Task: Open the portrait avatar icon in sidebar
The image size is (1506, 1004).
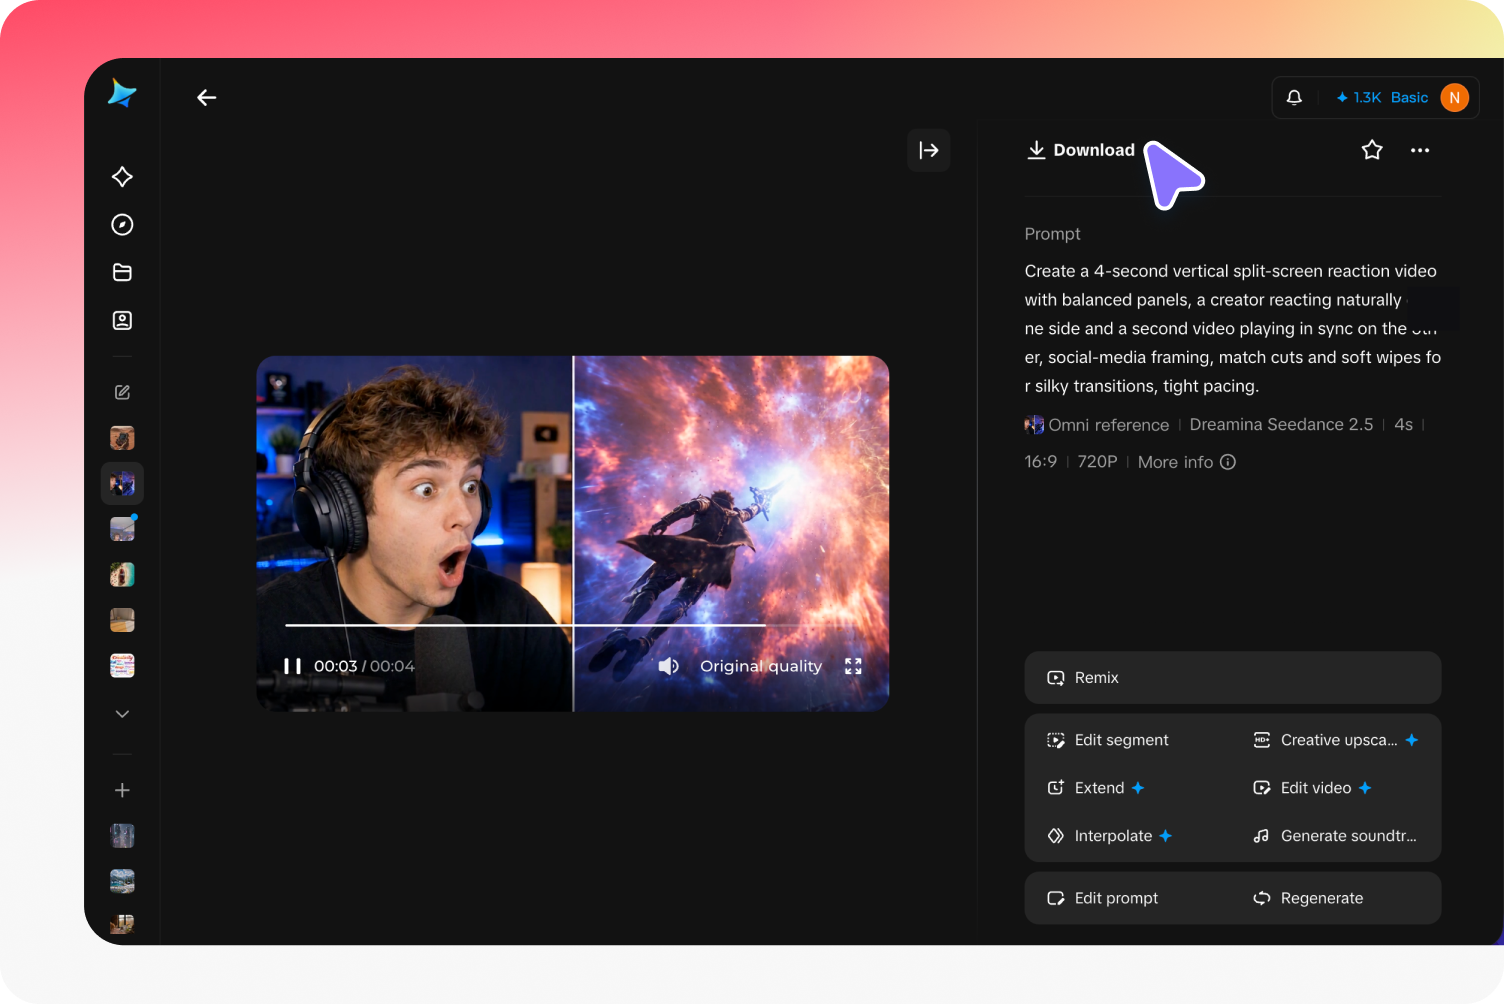Action: (122, 321)
